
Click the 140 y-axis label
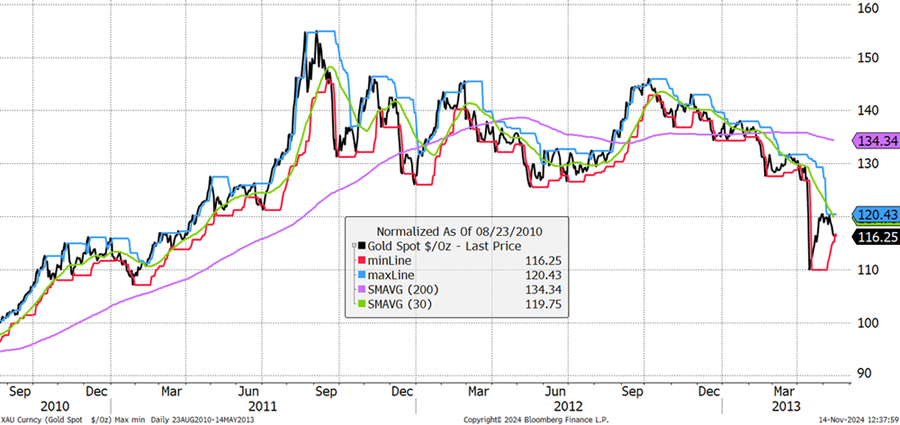click(x=870, y=111)
